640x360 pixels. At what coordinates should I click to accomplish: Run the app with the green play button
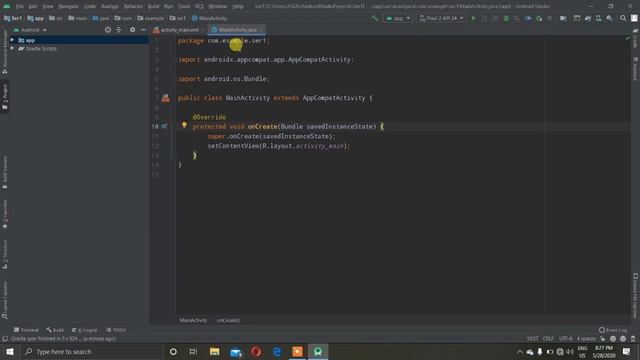click(473, 18)
